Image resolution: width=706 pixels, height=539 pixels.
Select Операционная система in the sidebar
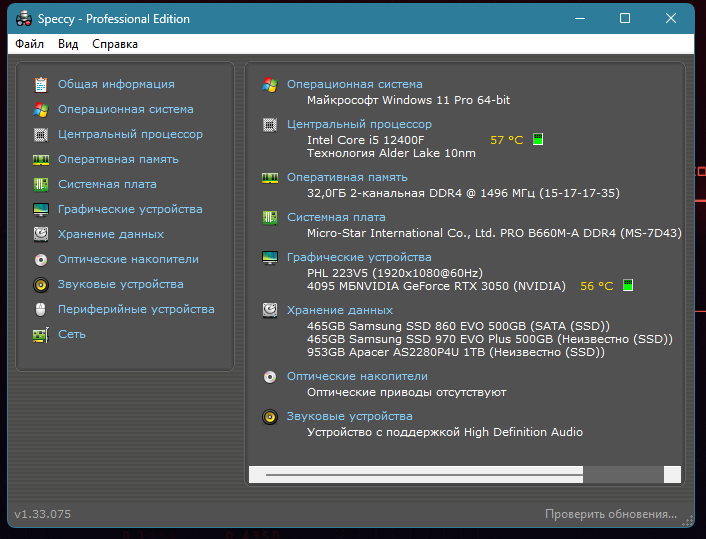(x=126, y=109)
